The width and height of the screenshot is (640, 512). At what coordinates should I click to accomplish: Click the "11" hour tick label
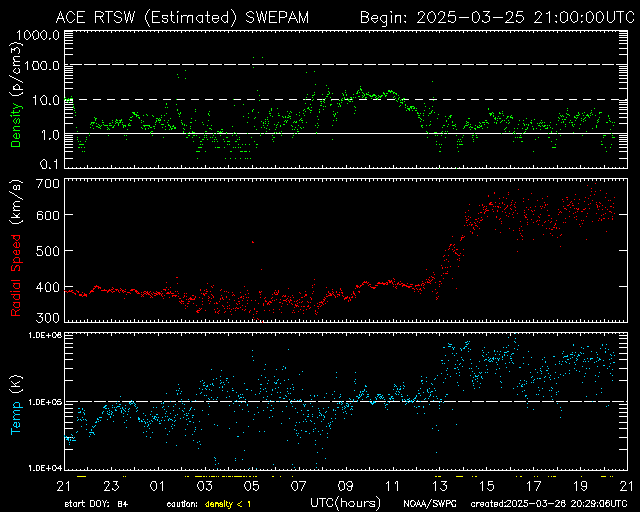(392, 486)
